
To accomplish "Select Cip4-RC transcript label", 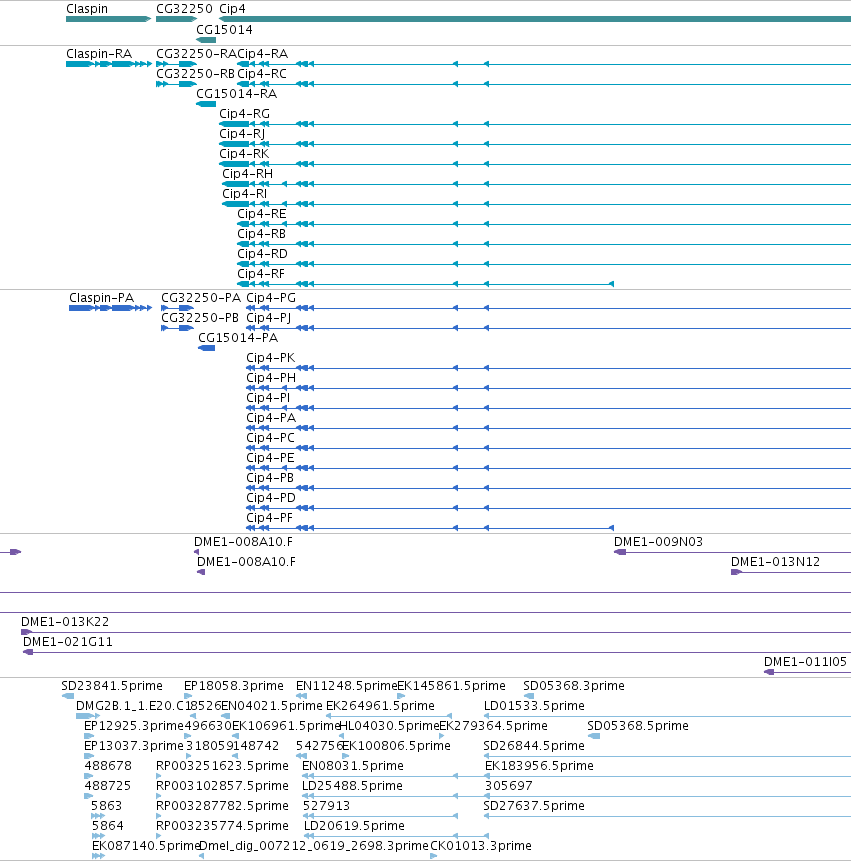I will (x=262, y=74).
